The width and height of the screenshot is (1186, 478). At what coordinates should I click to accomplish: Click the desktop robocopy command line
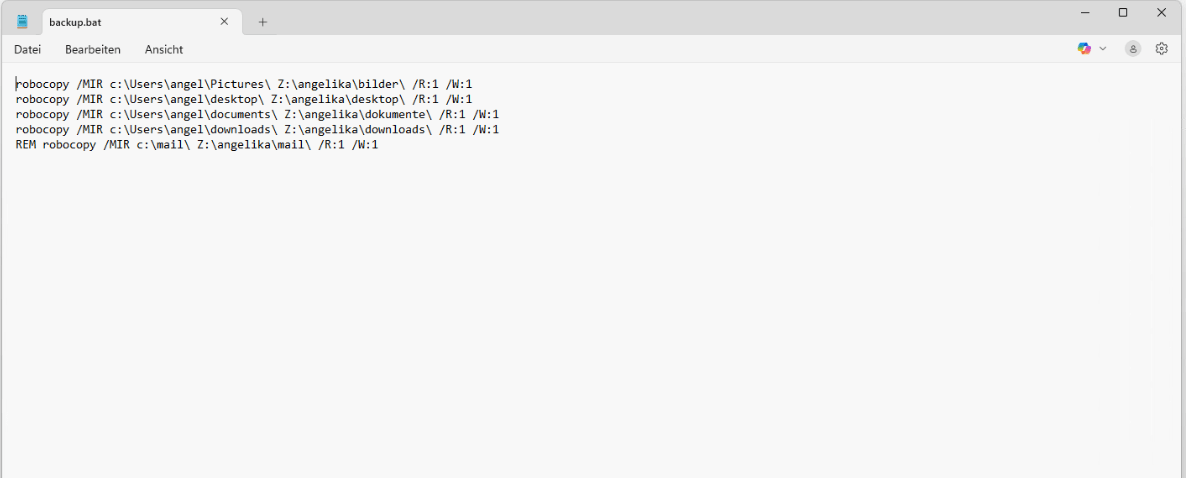244,99
